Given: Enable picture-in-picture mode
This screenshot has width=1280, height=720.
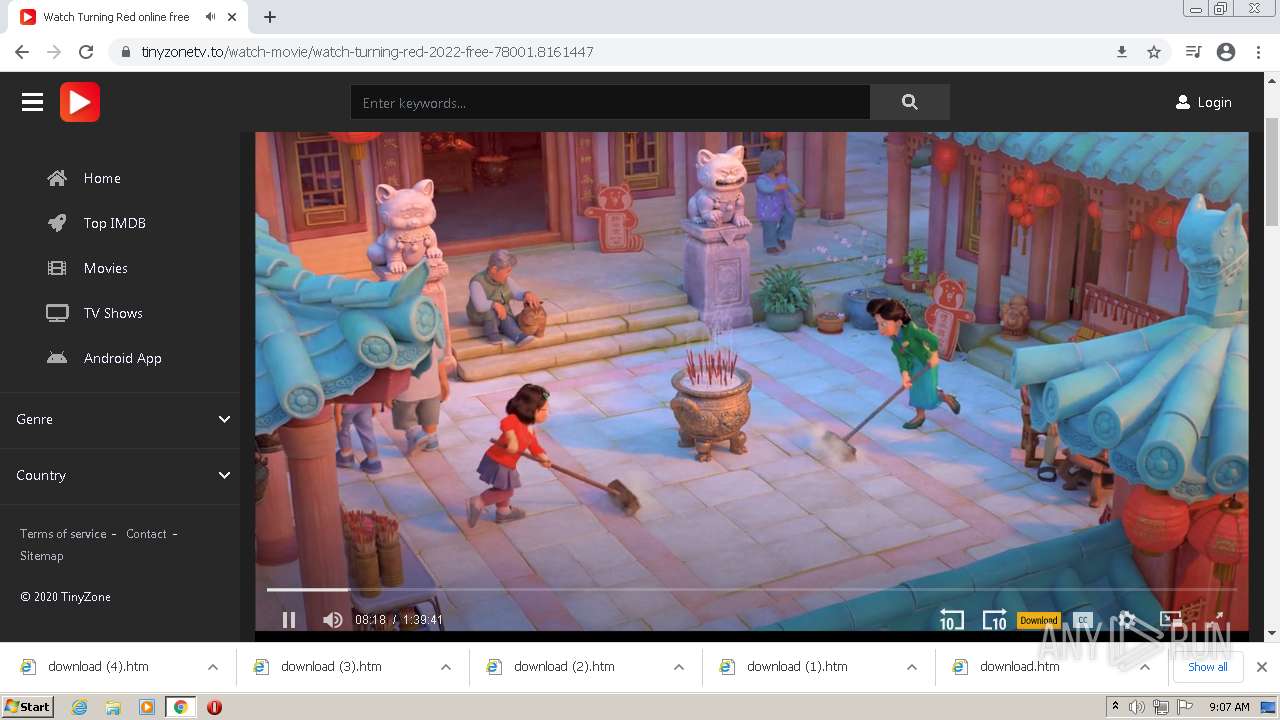Looking at the screenshot, I should tap(1170, 620).
